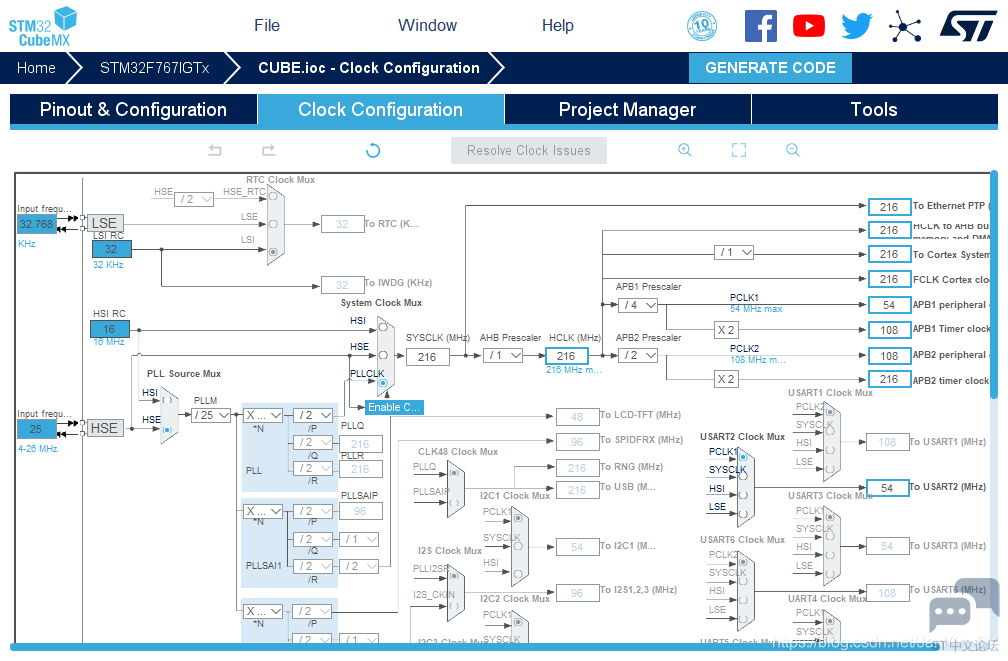Select HSE in System Clock Mux

point(382,355)
